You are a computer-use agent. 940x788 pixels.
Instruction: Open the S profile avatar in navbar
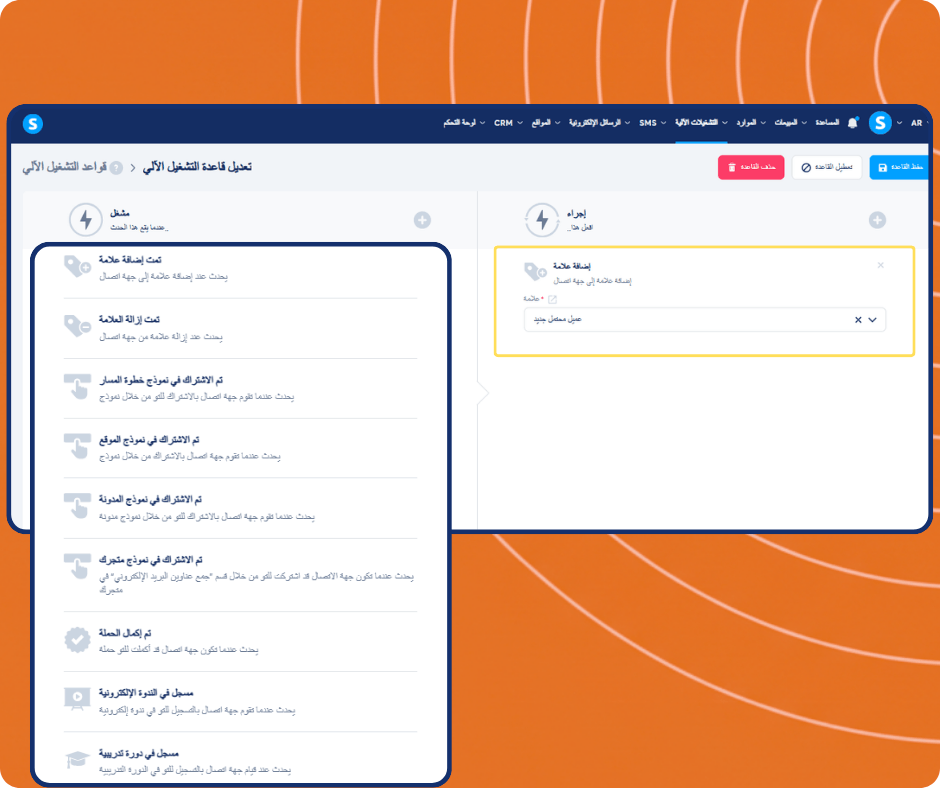click(879, 123)
